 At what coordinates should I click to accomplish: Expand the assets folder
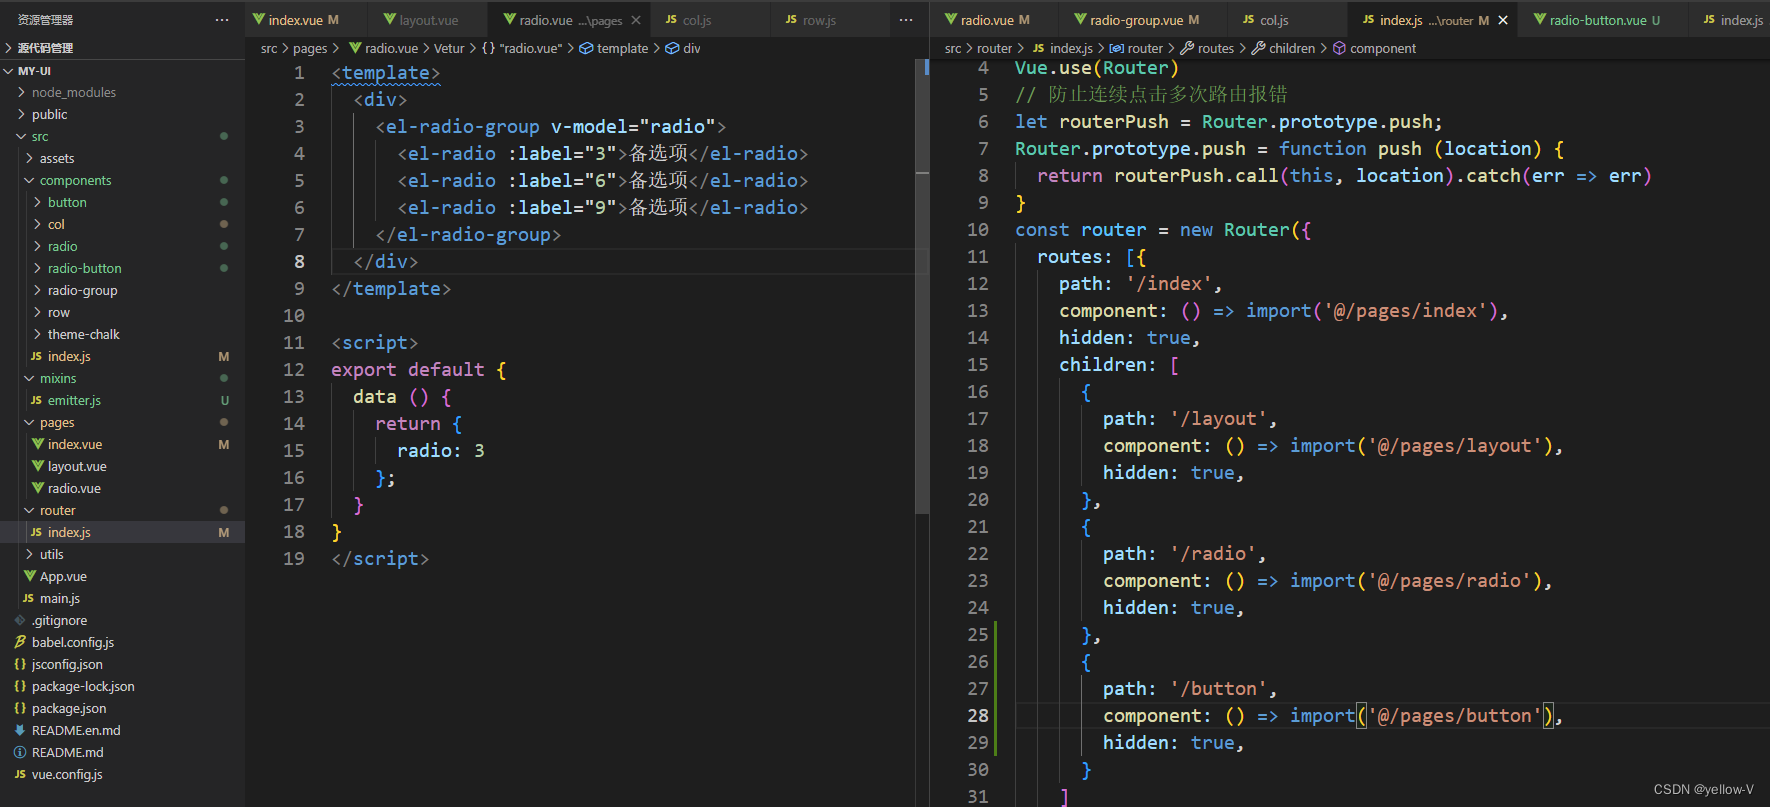coord(30,158)
